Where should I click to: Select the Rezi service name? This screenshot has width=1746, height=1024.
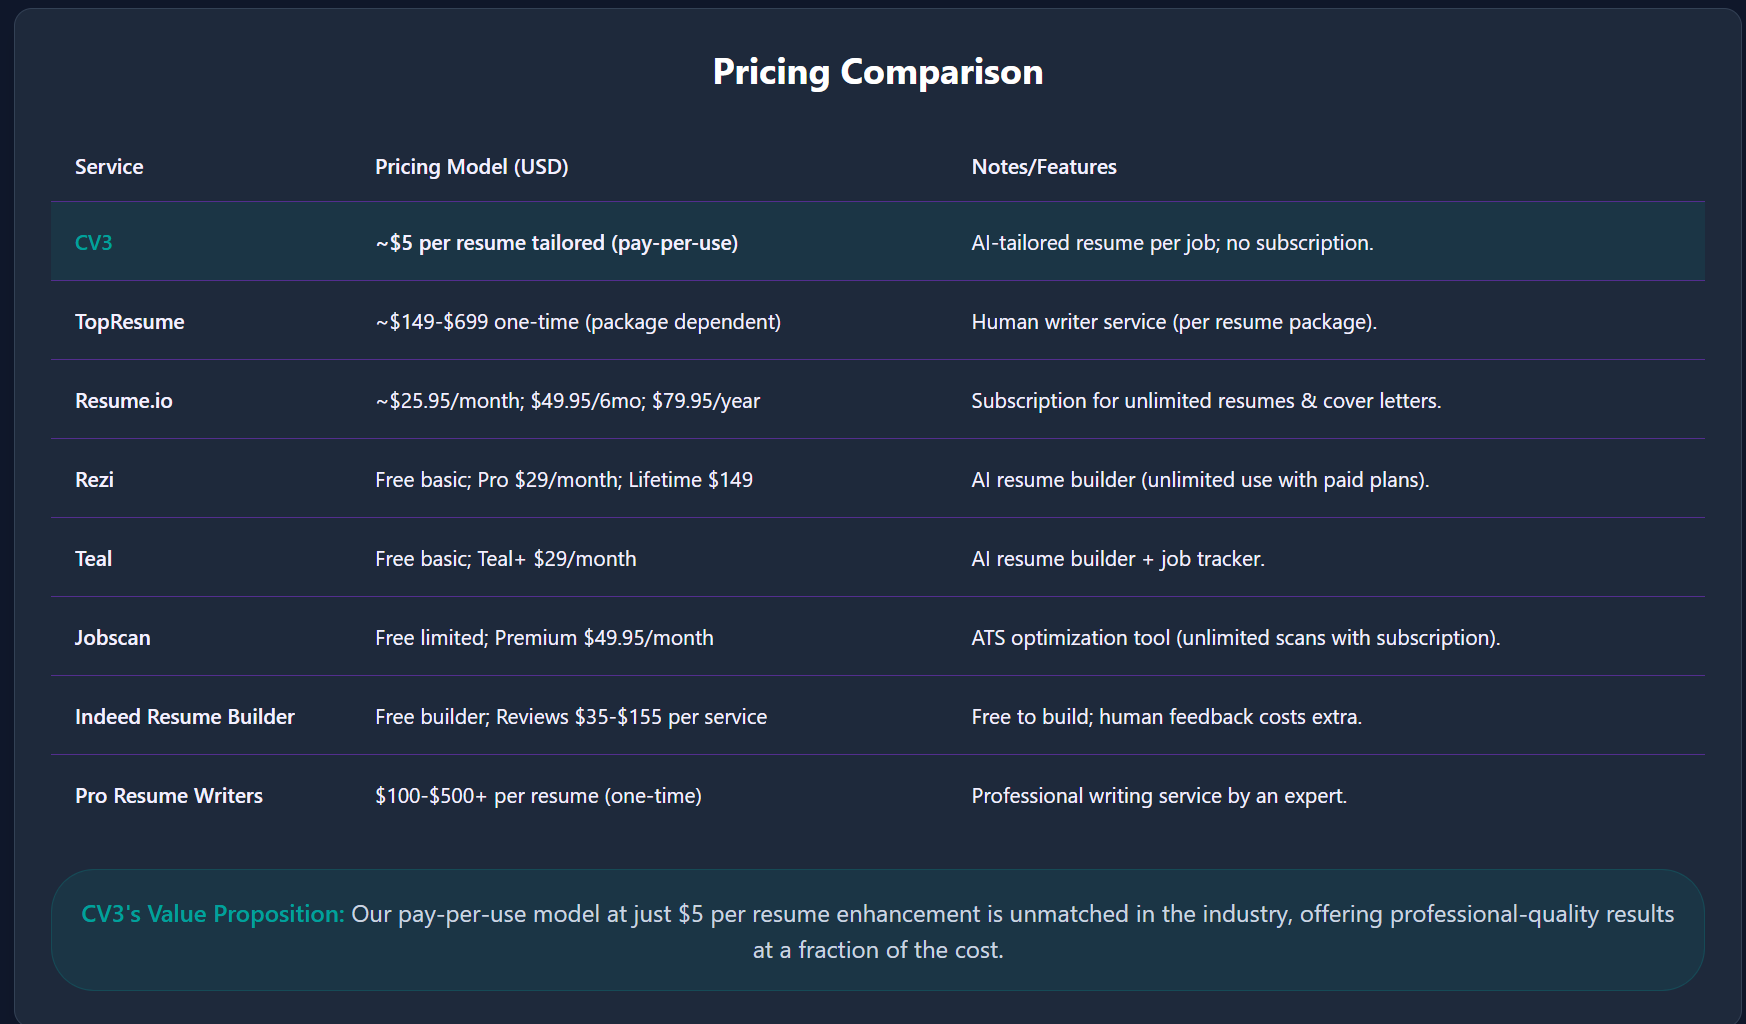point(94,480)
